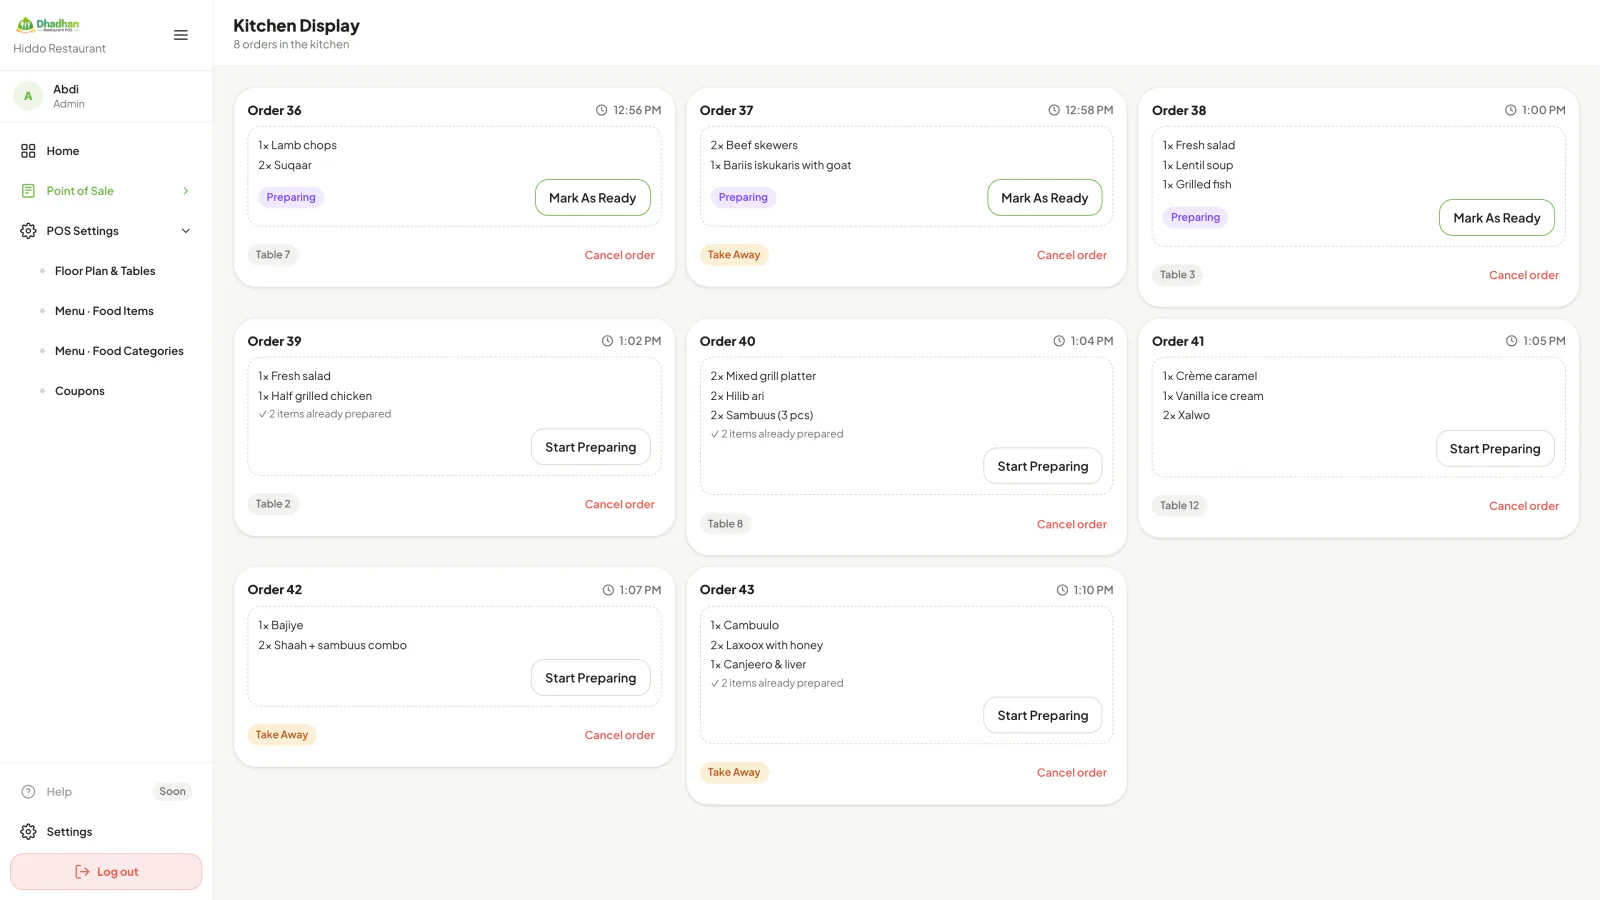The image size is (1600, 900).
Task: Mark Order 38 as ready
Action: [x=1497, y=218]
